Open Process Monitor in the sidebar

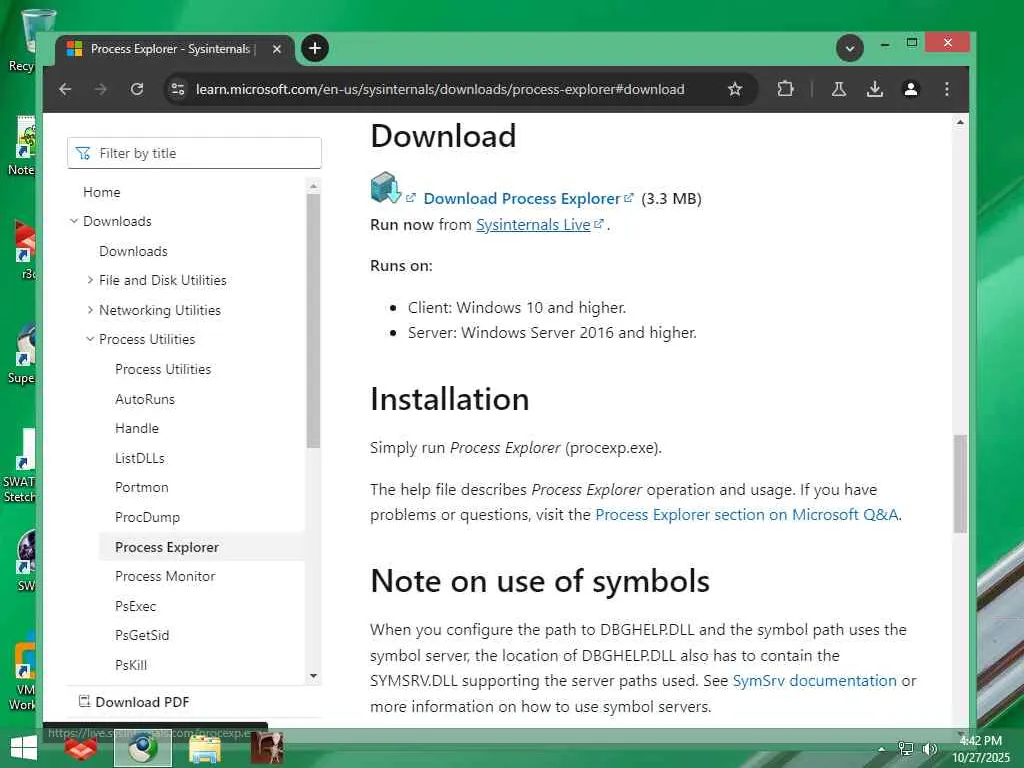click(165, 576)
